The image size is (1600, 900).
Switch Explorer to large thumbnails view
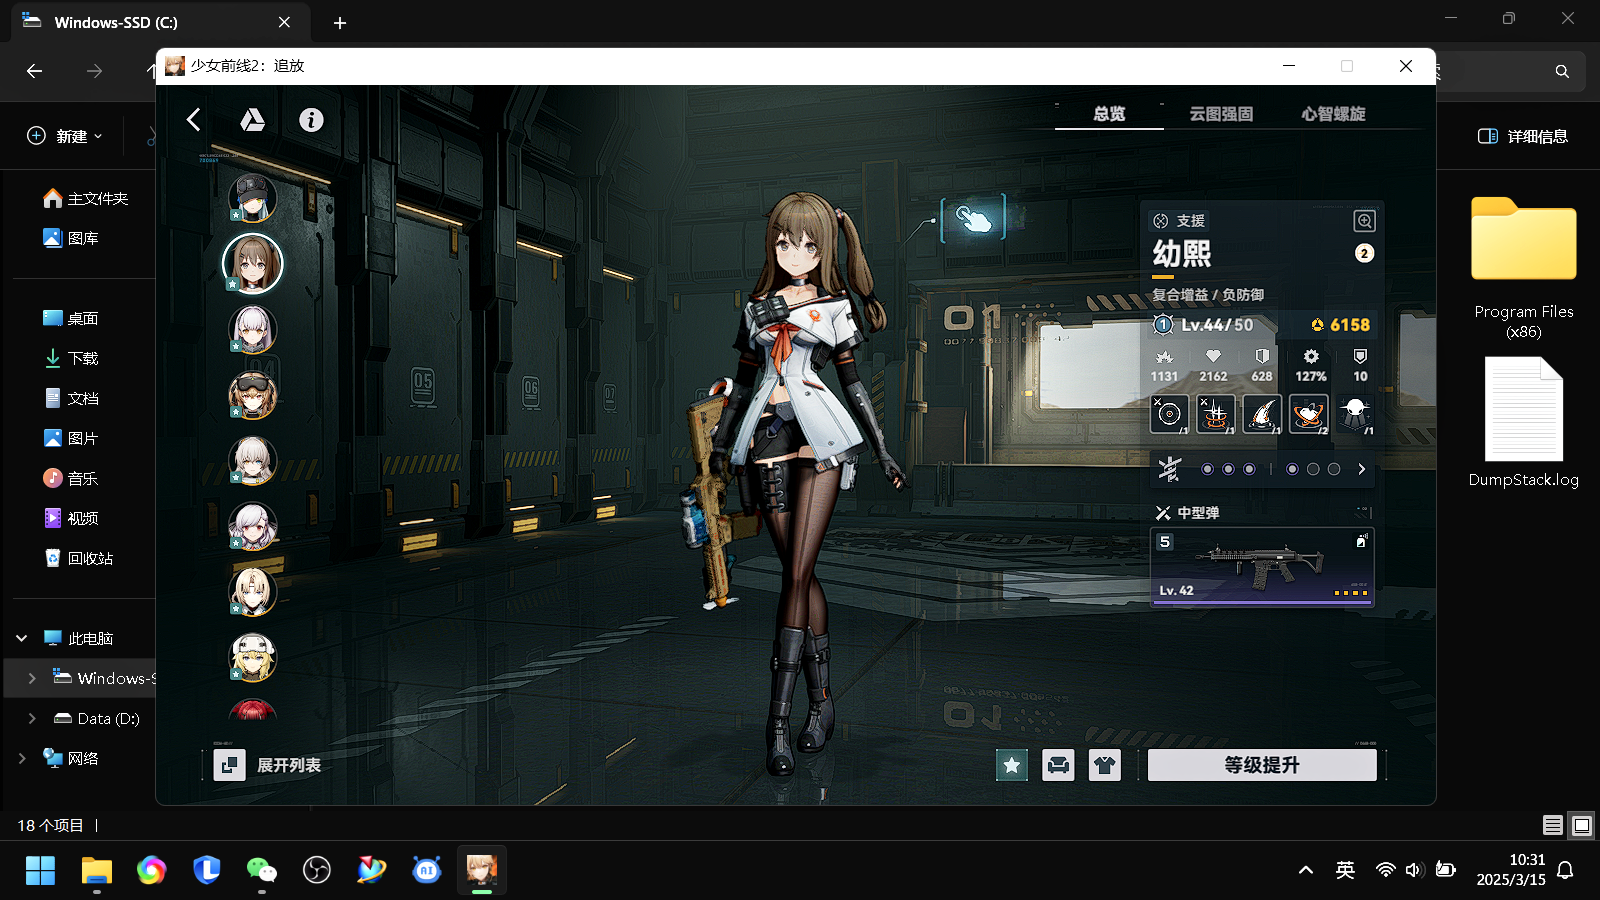tap(1582, 825)
